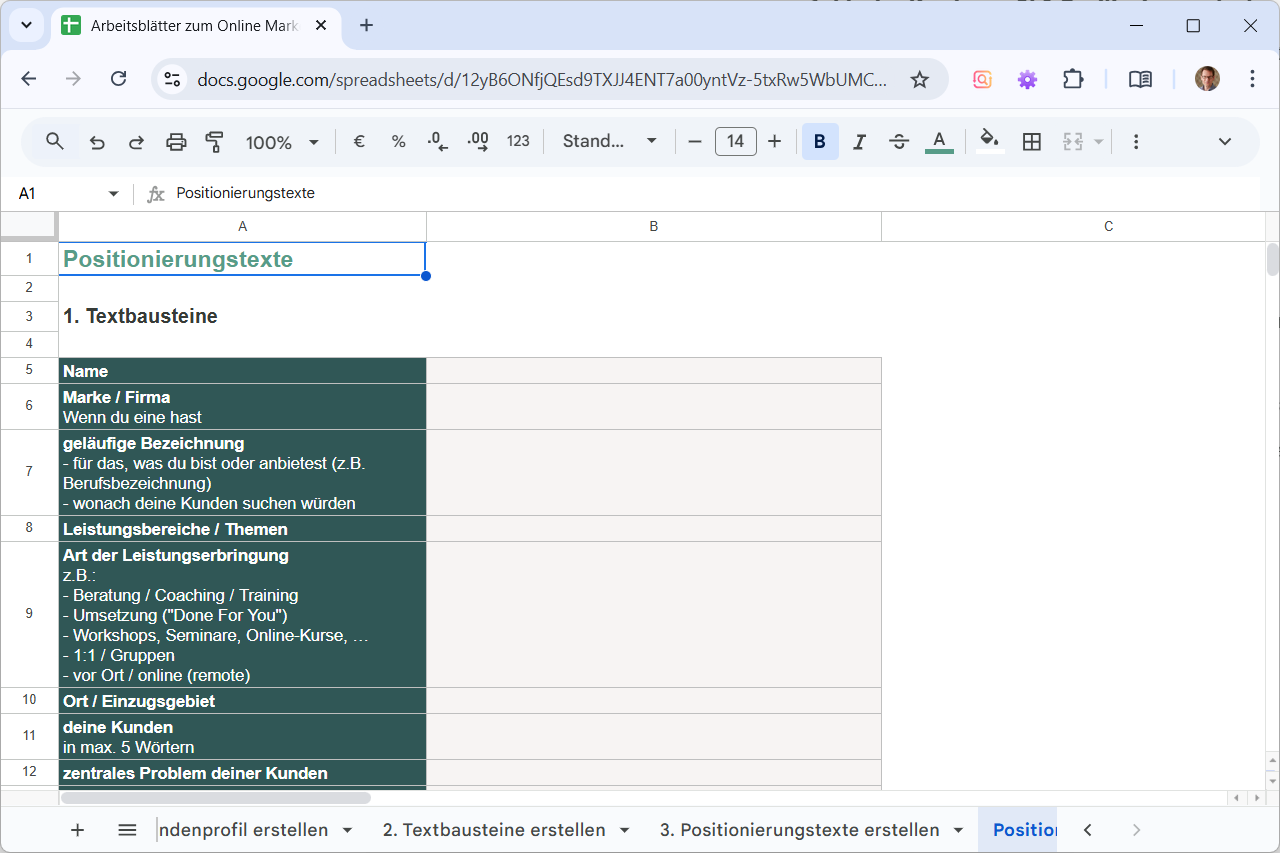Open 2. Textbausteine erstellen tab menu arrow
Screen dimensions: 1280x853
(x=625, y=830)
